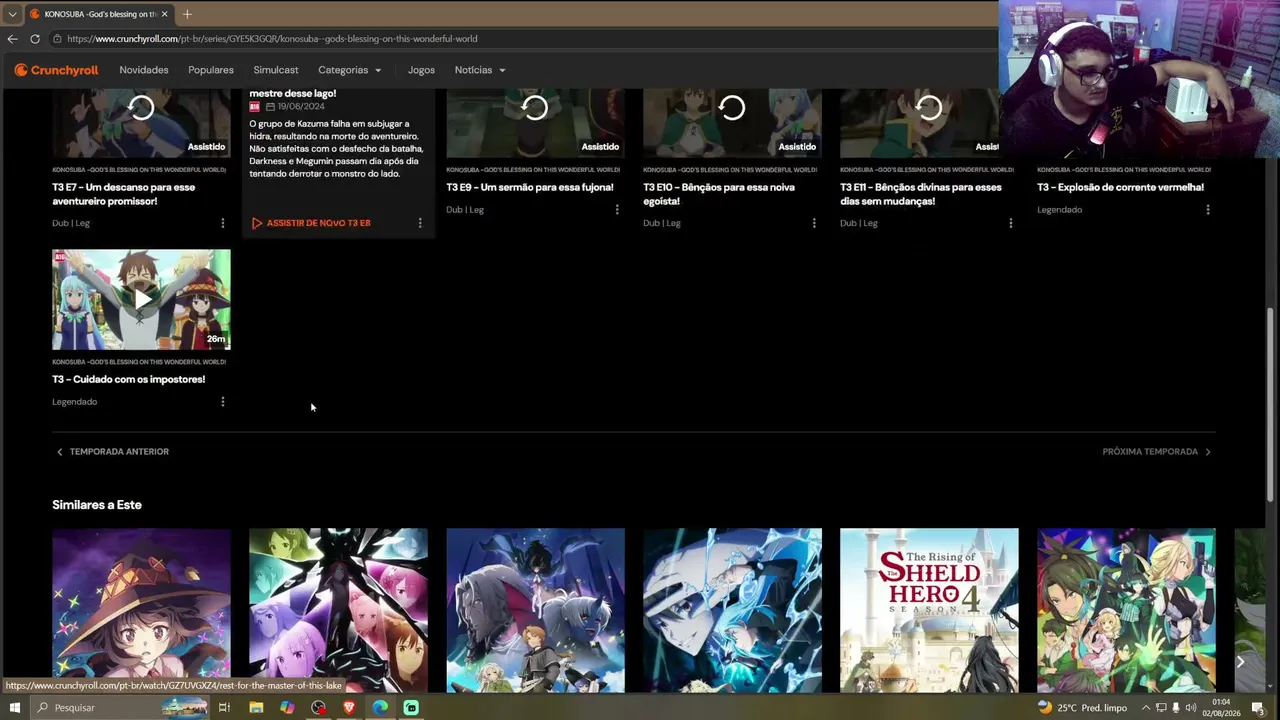Open Task View on the taskbar
1280x720 pixels.
[224, 708]
